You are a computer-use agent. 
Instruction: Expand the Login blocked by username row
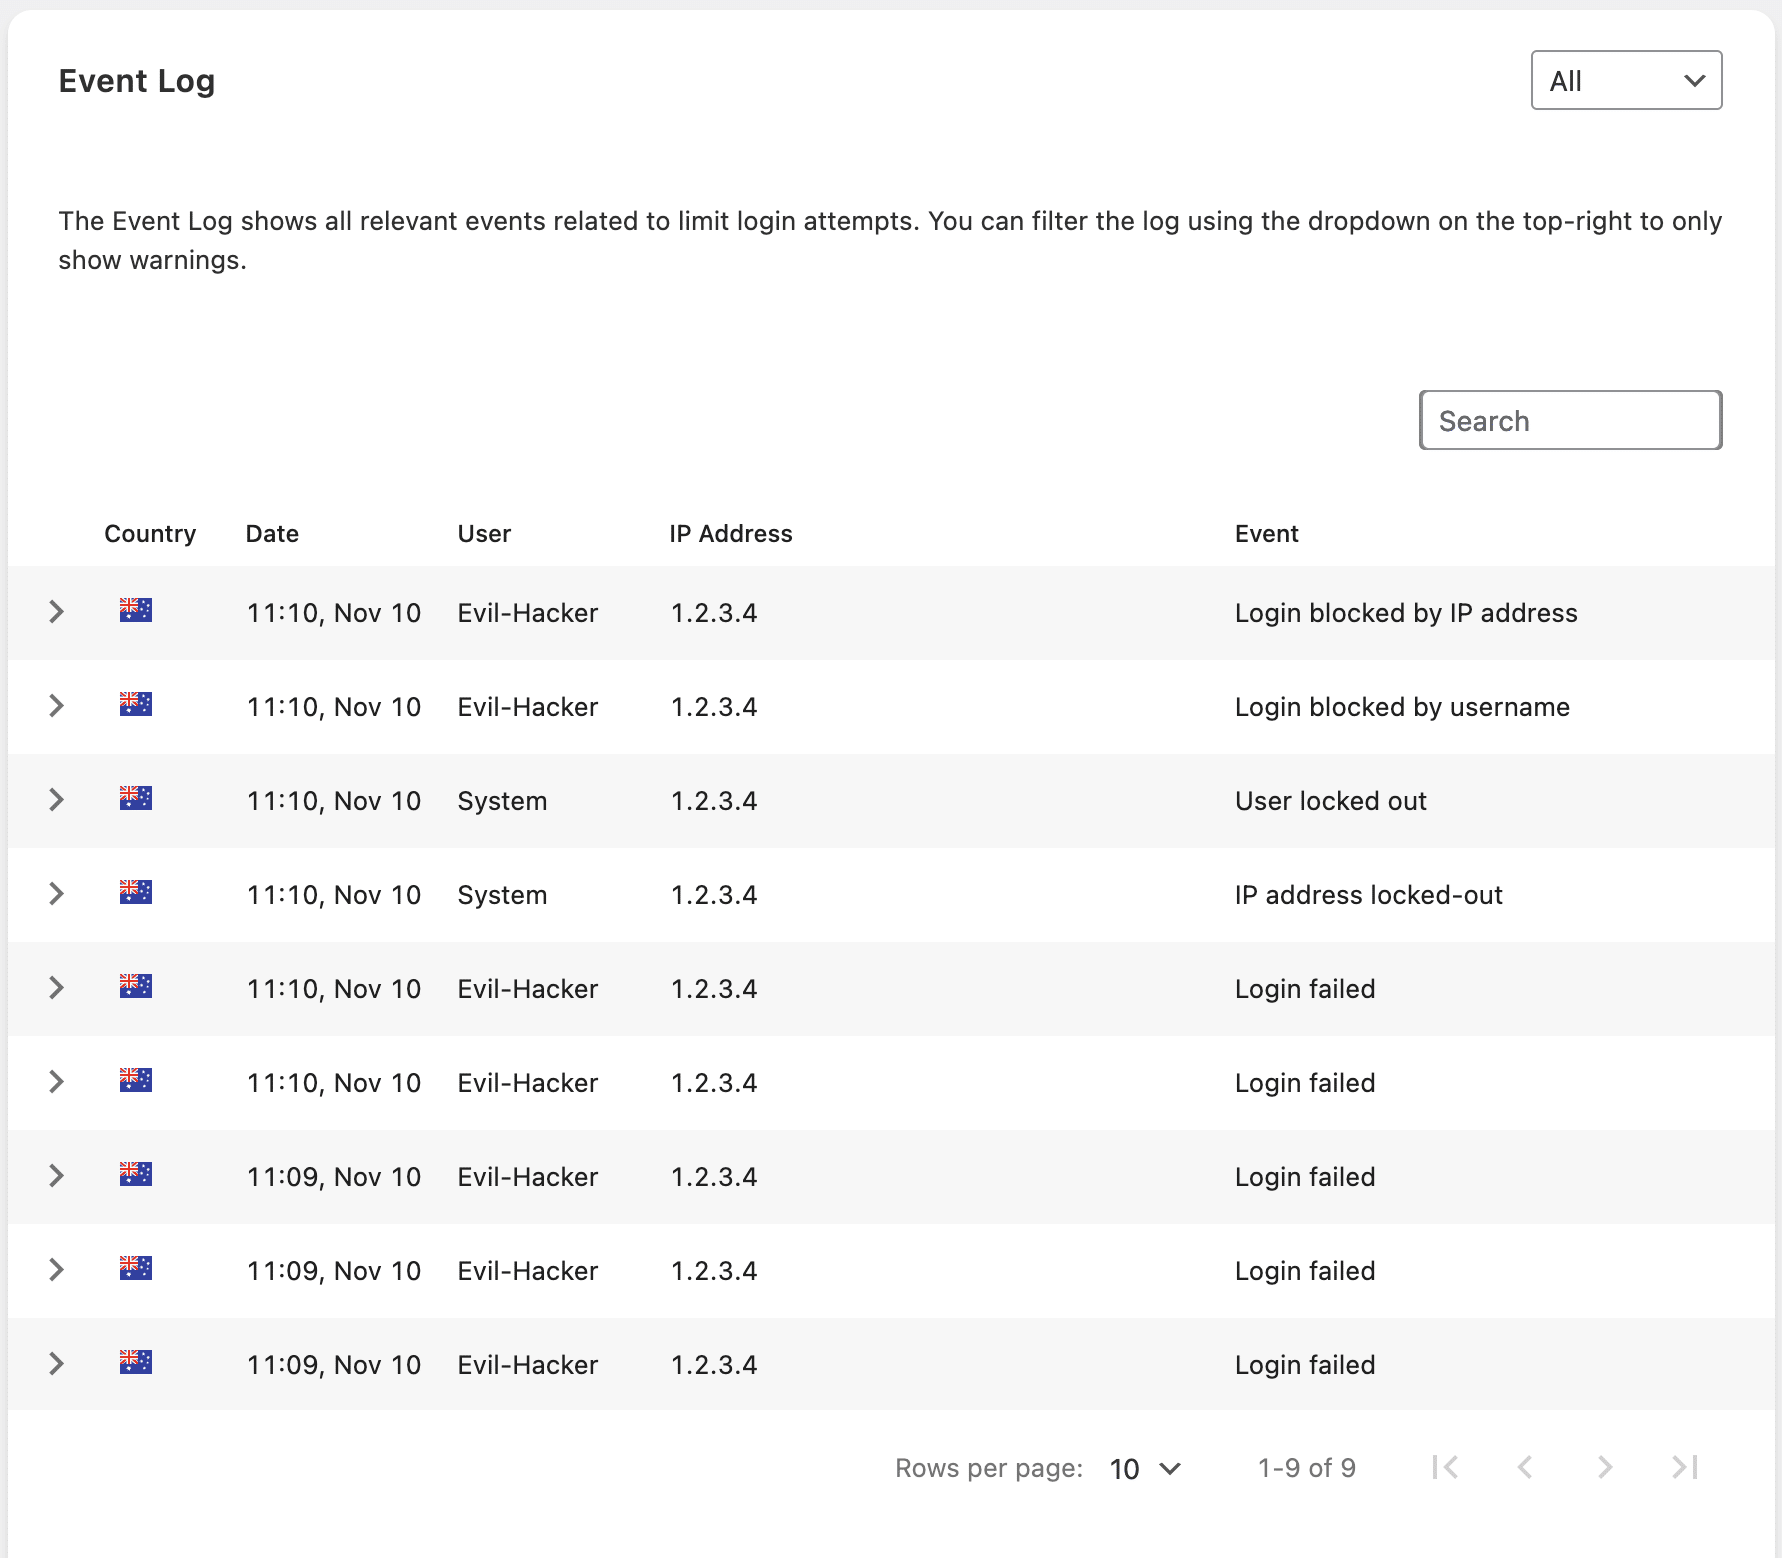point(56,706)
